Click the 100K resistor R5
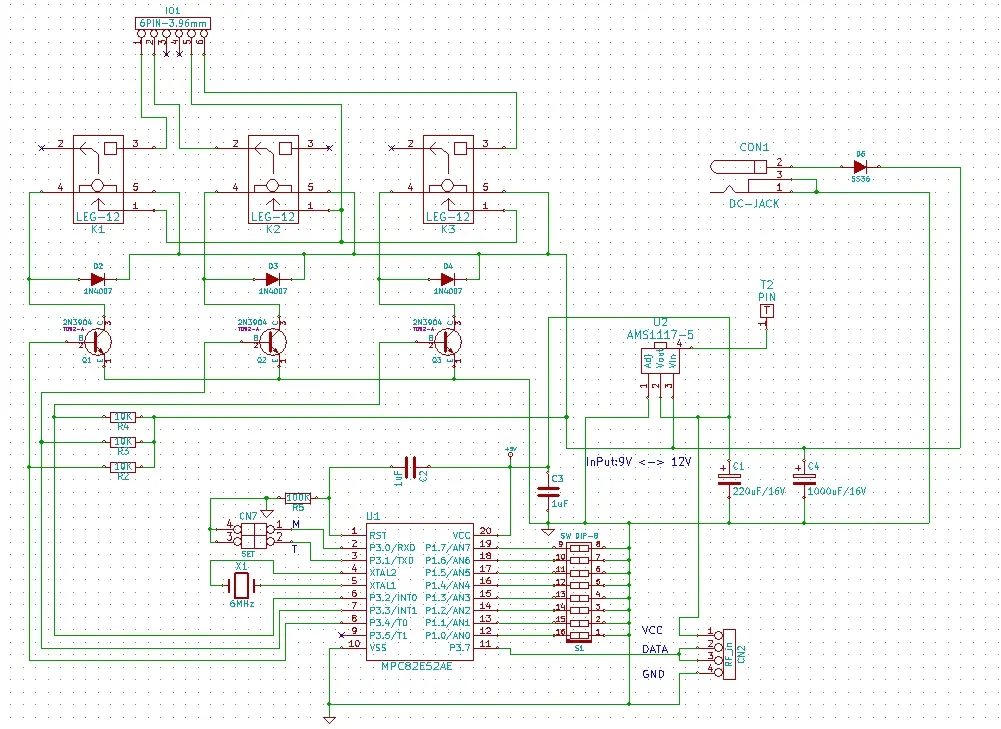Image resolution: width=1001 pixels, height=729 pixels. click(x=298, y=497)
